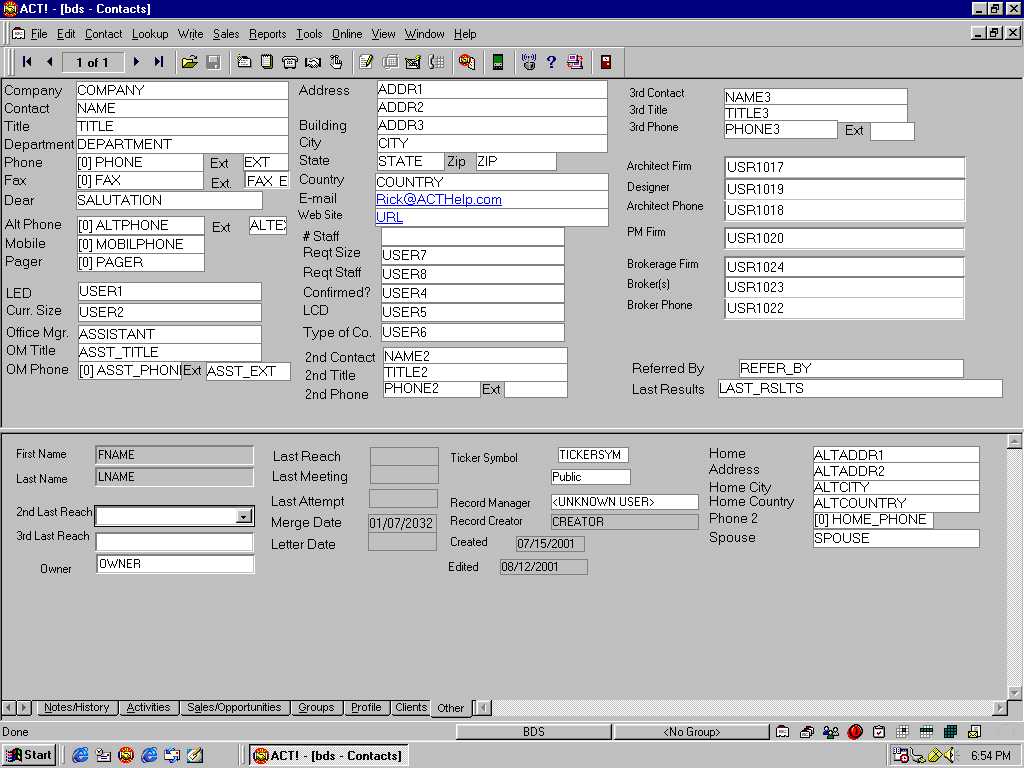Click the Referred By field
This screenshot has height=768, width=1024.
click(851, 368)
